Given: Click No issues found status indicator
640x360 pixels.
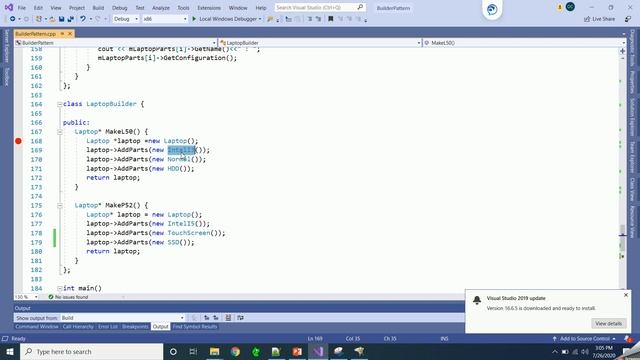Looking at the screenshot, I should 68,297.
